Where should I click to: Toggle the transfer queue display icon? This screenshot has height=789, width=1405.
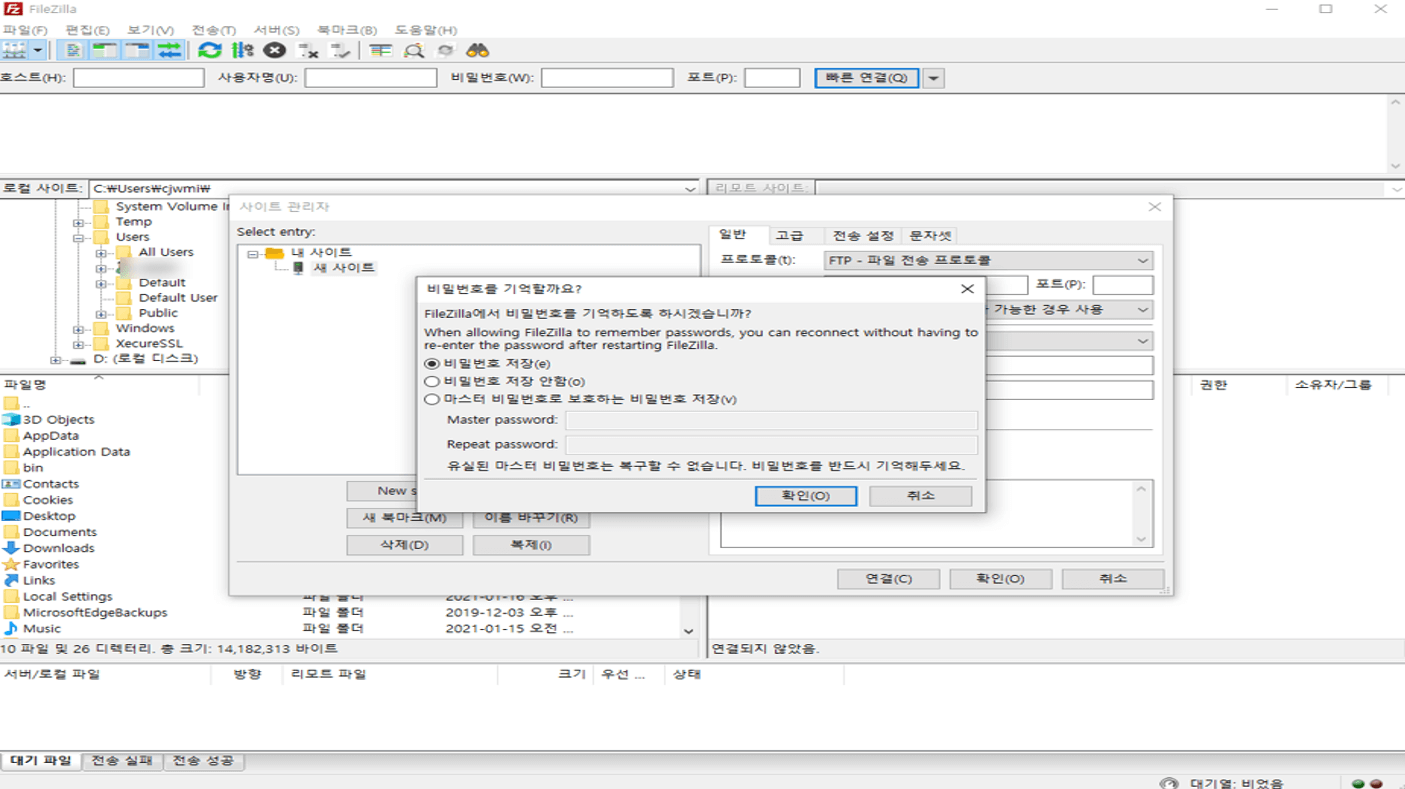point(169,50)
